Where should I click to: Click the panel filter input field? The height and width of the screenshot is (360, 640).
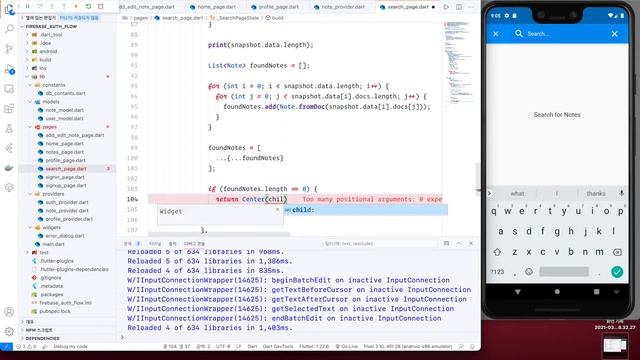tap(380, 244)
